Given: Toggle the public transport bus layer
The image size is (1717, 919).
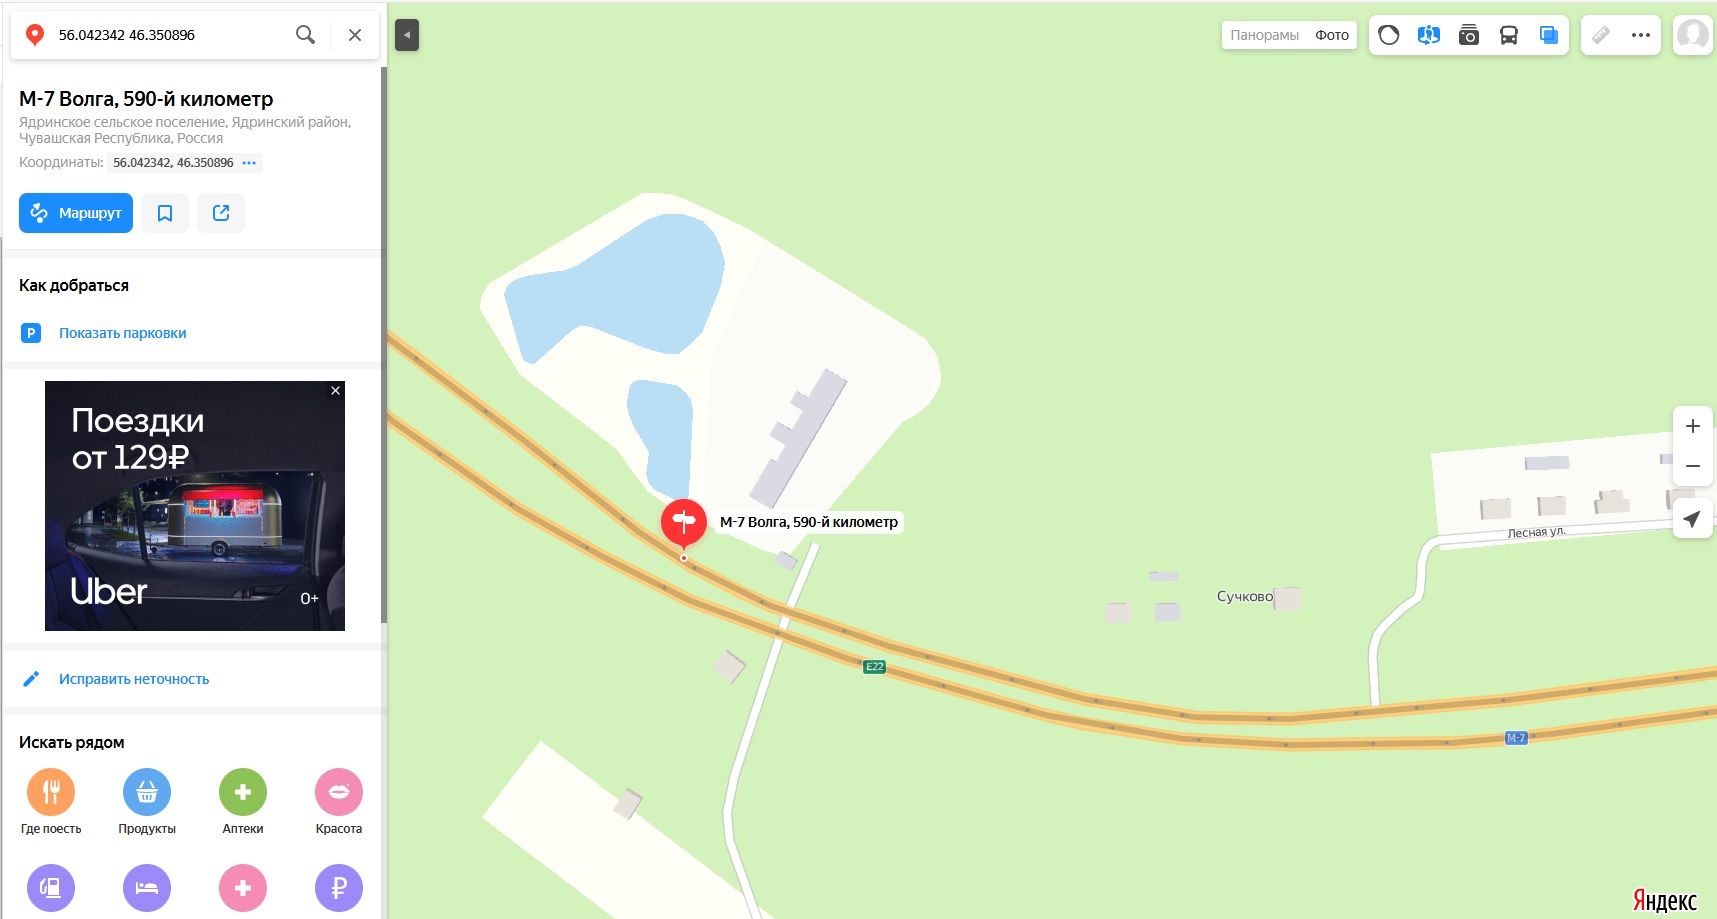Looking at the screenshot, I should 1509,35.
